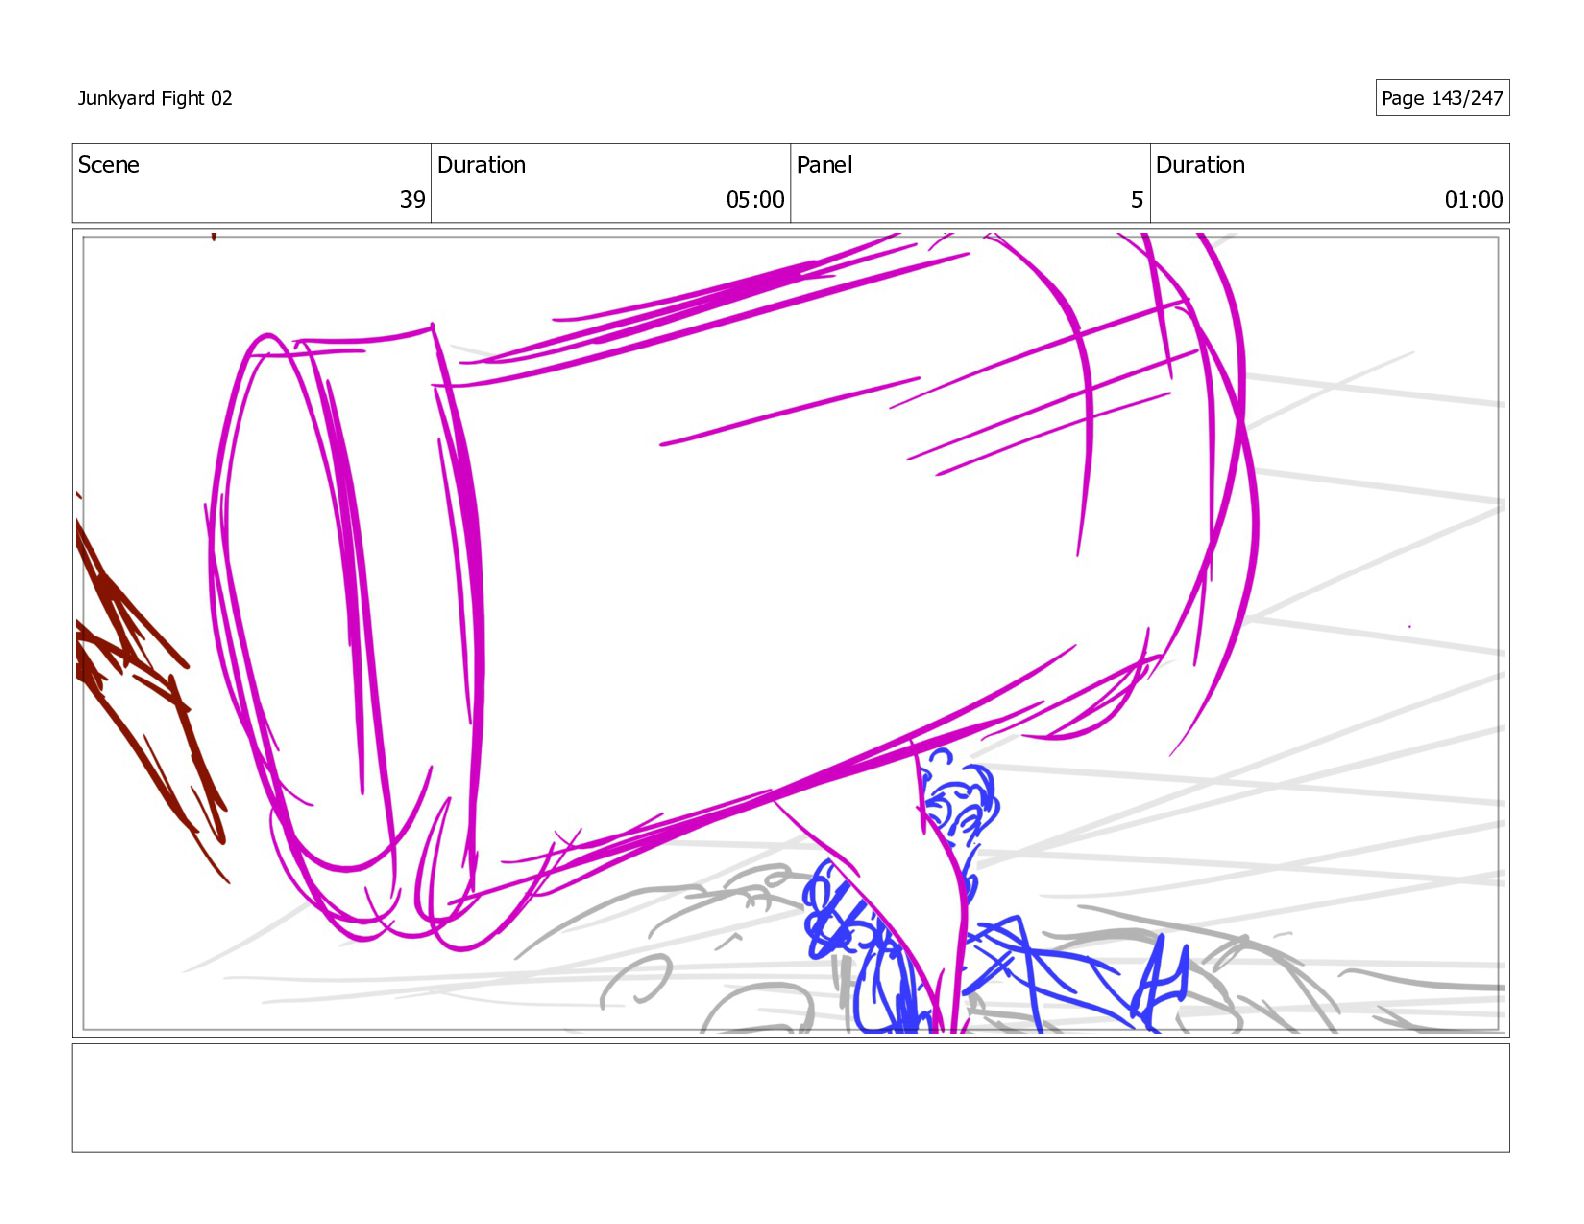Click the 'Junkyard Fight 02' title text
This screenshot has width=1584, height=1224.
tap(155, 98)
